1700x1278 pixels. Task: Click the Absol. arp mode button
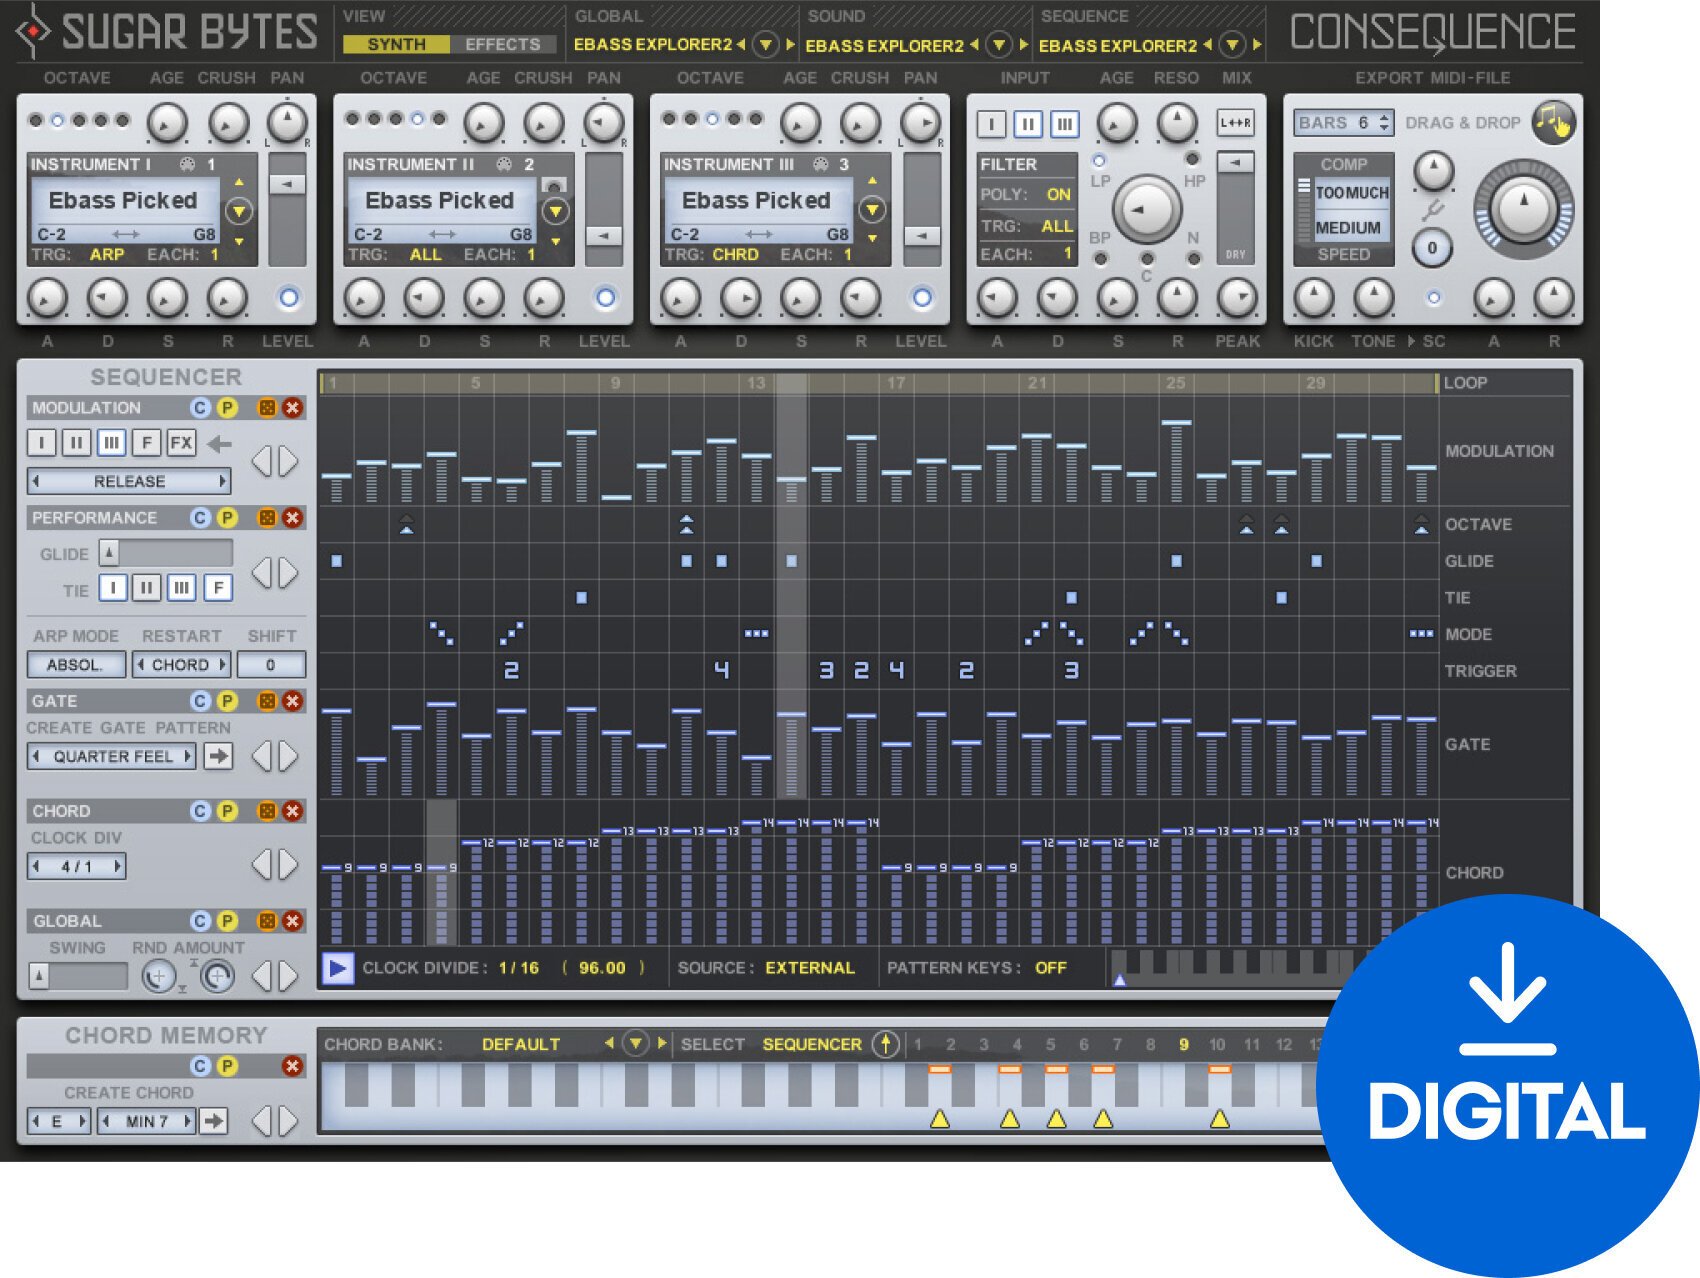point(75,664)
